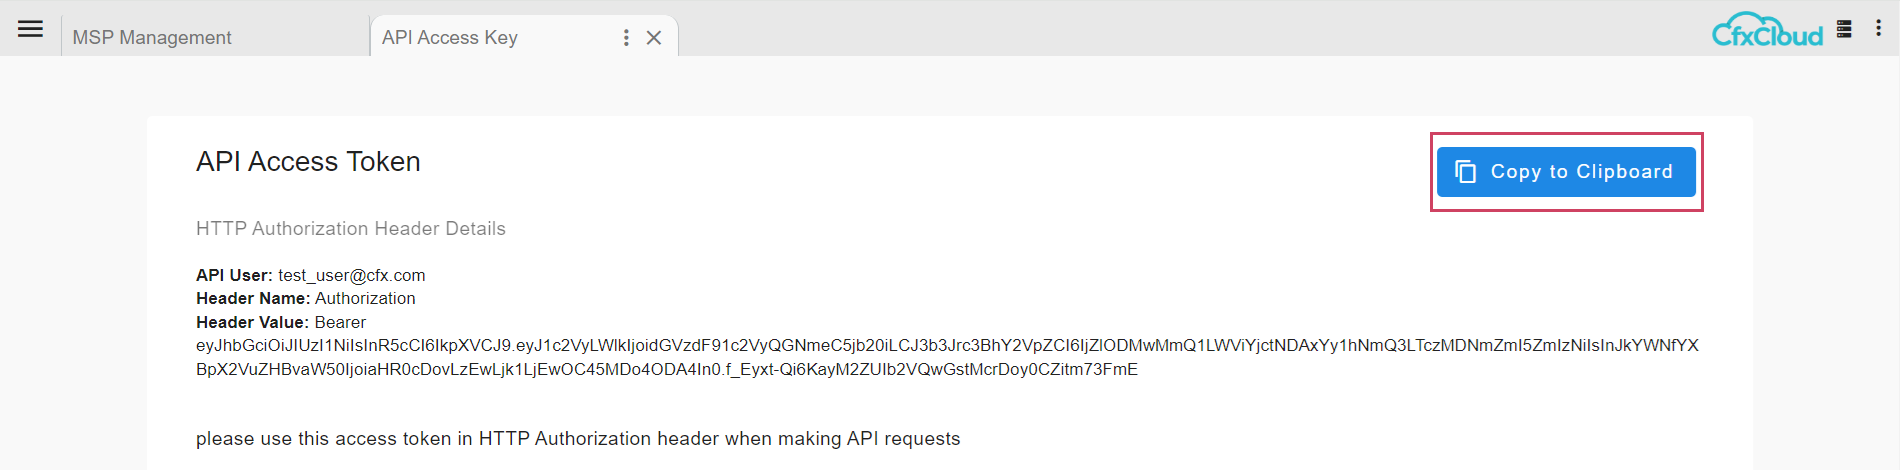
Task: Select the API Access Key tab
Action: (x=450, y=37)
